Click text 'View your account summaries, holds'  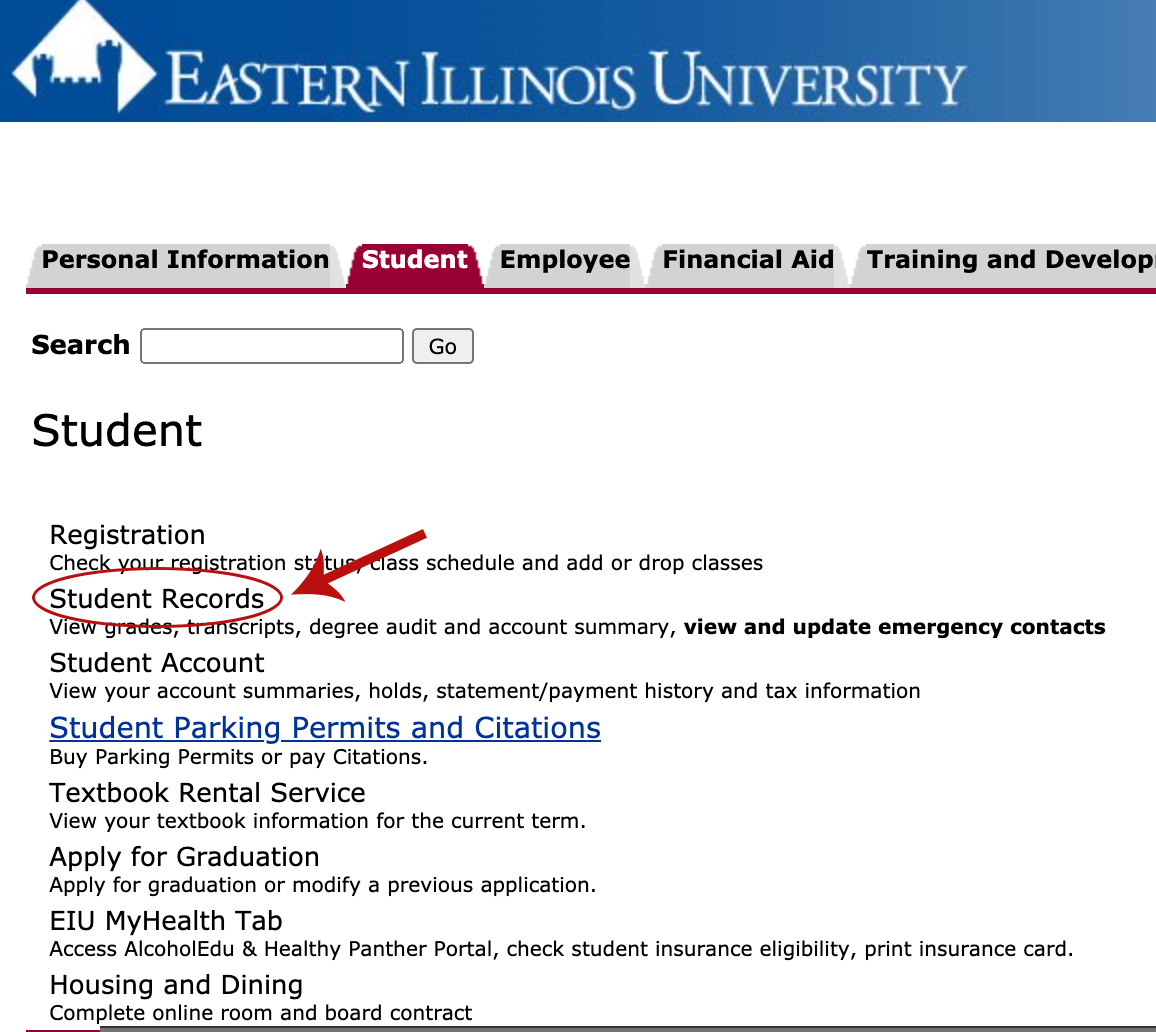(239, 691)
